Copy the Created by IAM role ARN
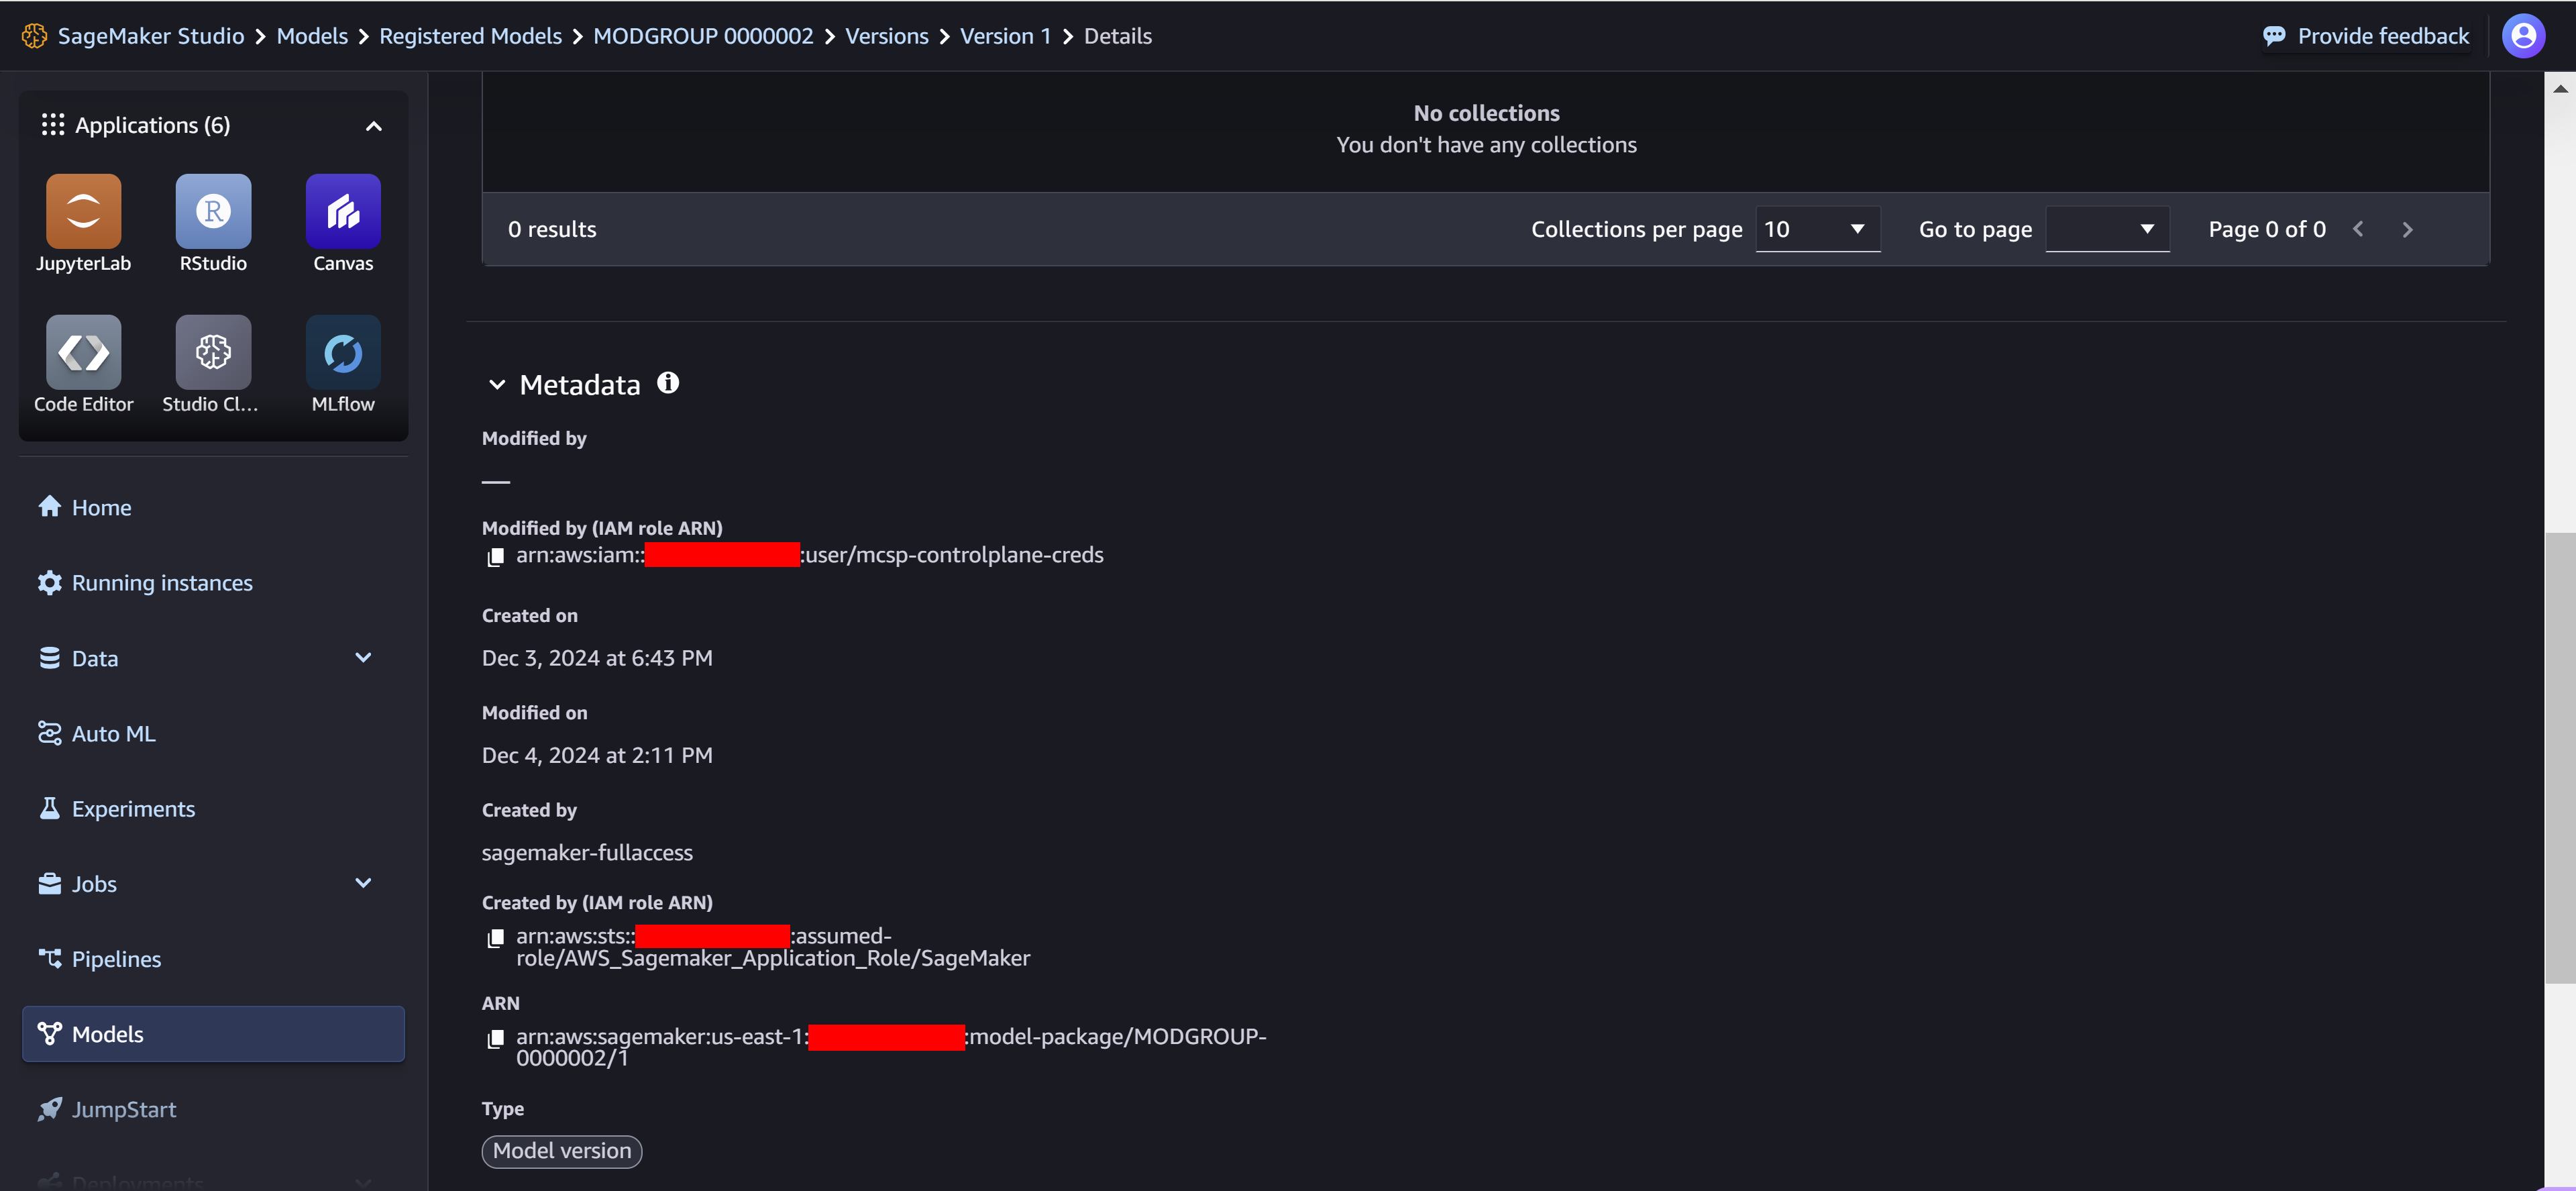2576x1191 pixels. click(496, 939)
